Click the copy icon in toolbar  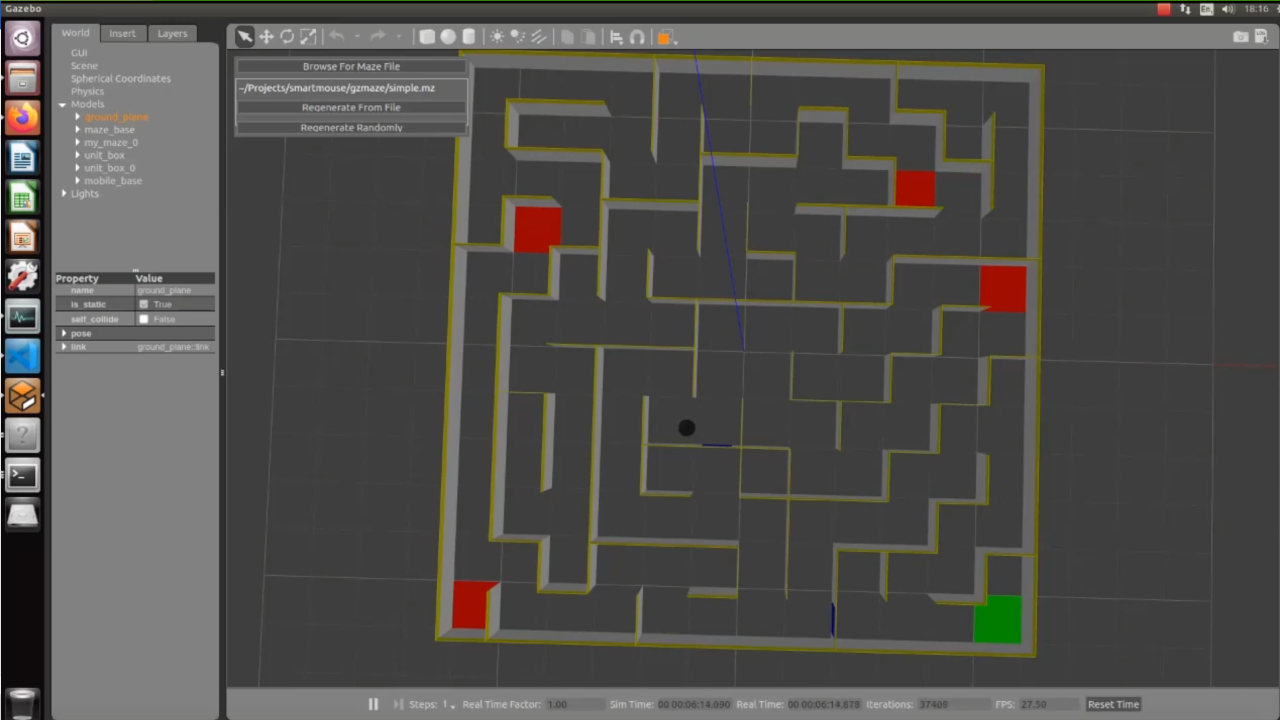point(567,37)
